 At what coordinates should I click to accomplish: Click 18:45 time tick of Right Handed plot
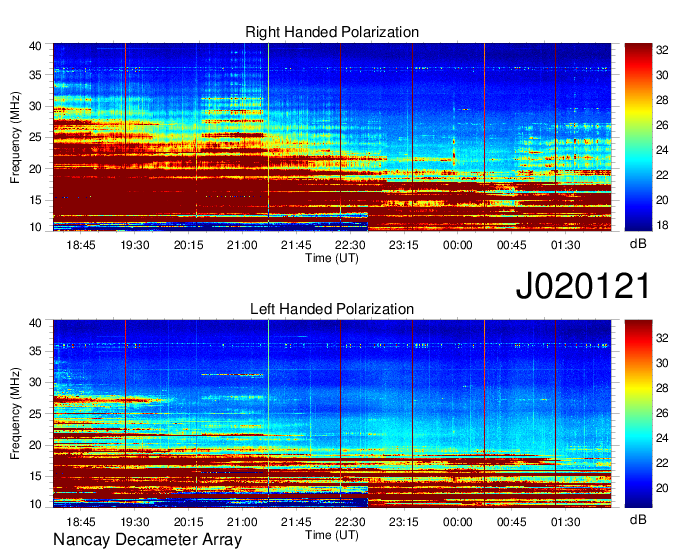tap(81, 245)
